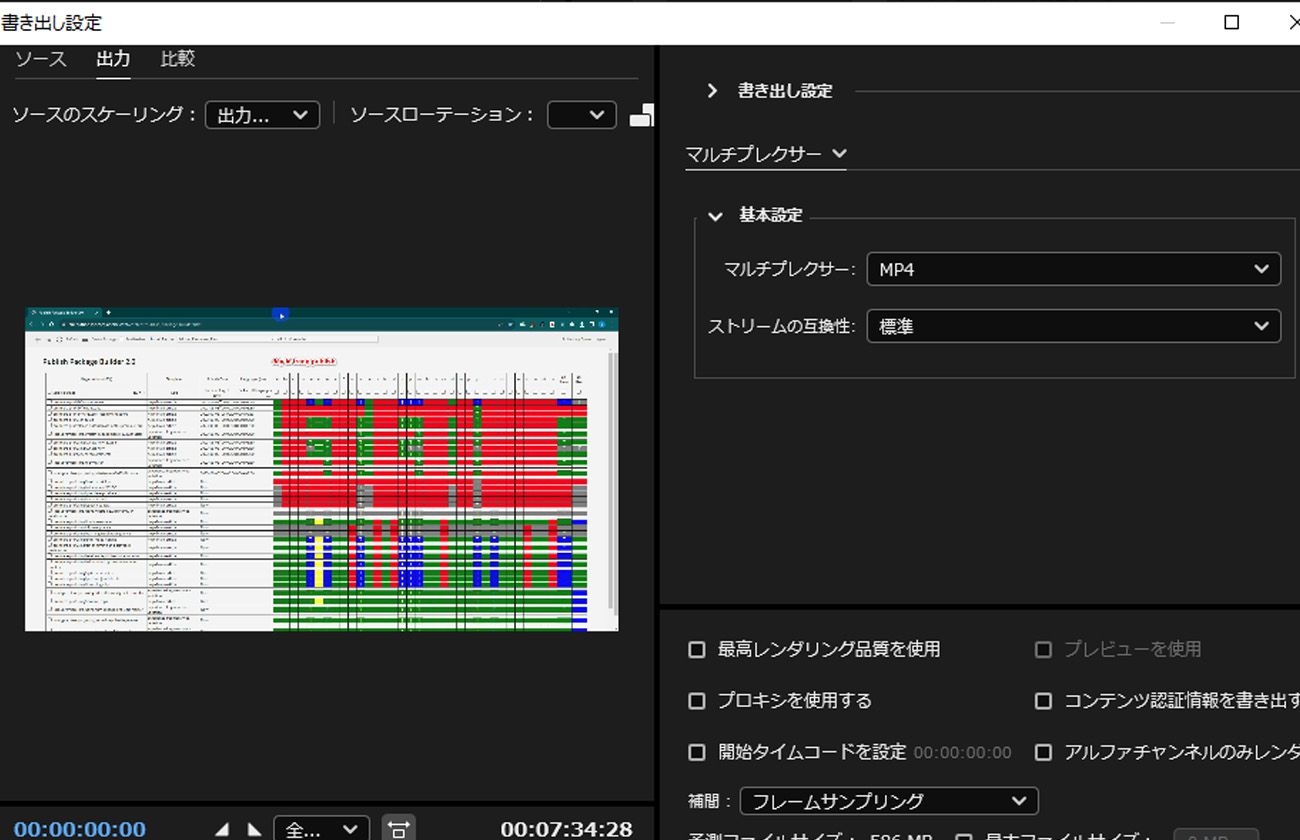The width and height of the screenshot is (1300, 840).
Task: Enable アルファチャンネルのみレンダリング option
Action: 1043,752
